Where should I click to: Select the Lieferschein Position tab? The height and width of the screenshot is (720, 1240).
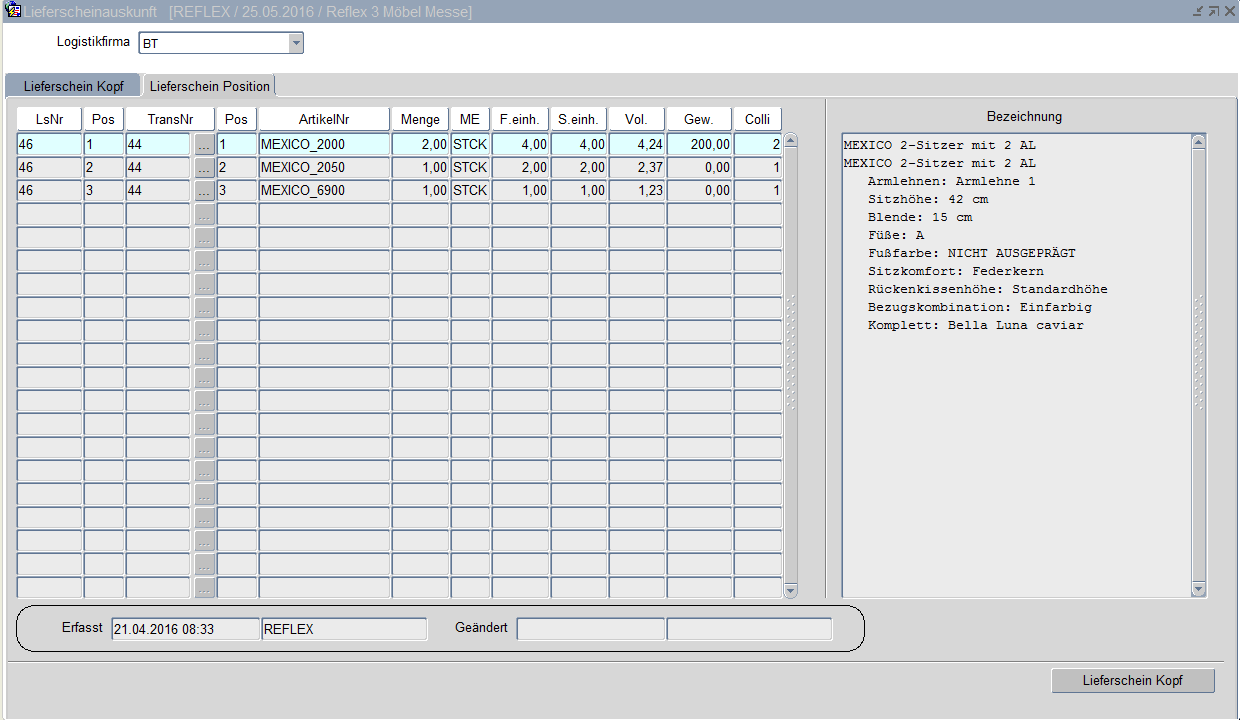tap(210, 86)
